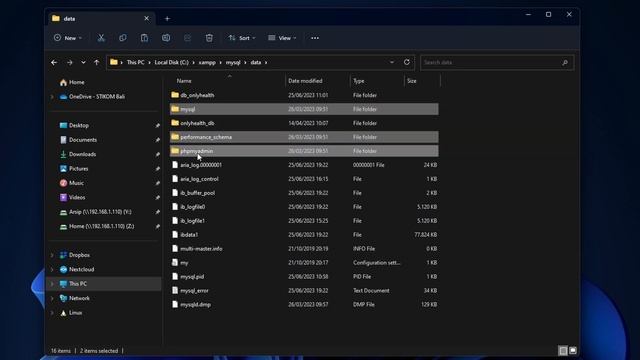This screenshot has height=360, width=640.
Task: Select the mysql_error text document
Action: click(x=304, y=290)
